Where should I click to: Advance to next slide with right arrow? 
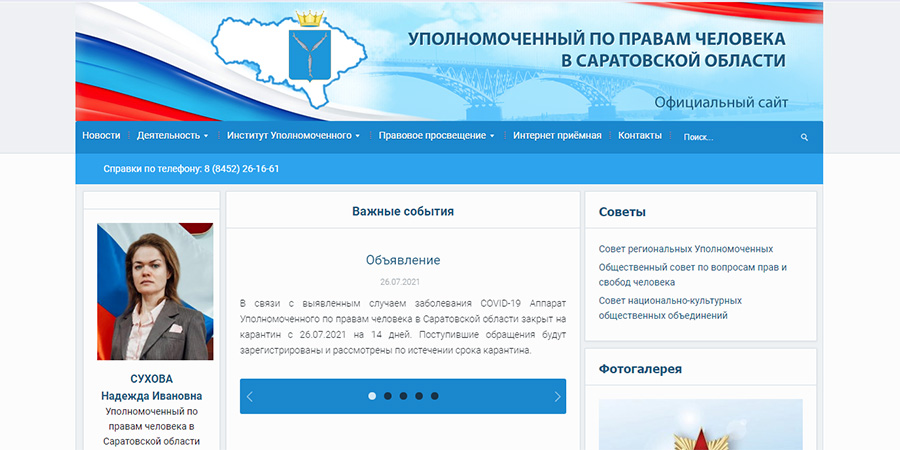[557, 396]
